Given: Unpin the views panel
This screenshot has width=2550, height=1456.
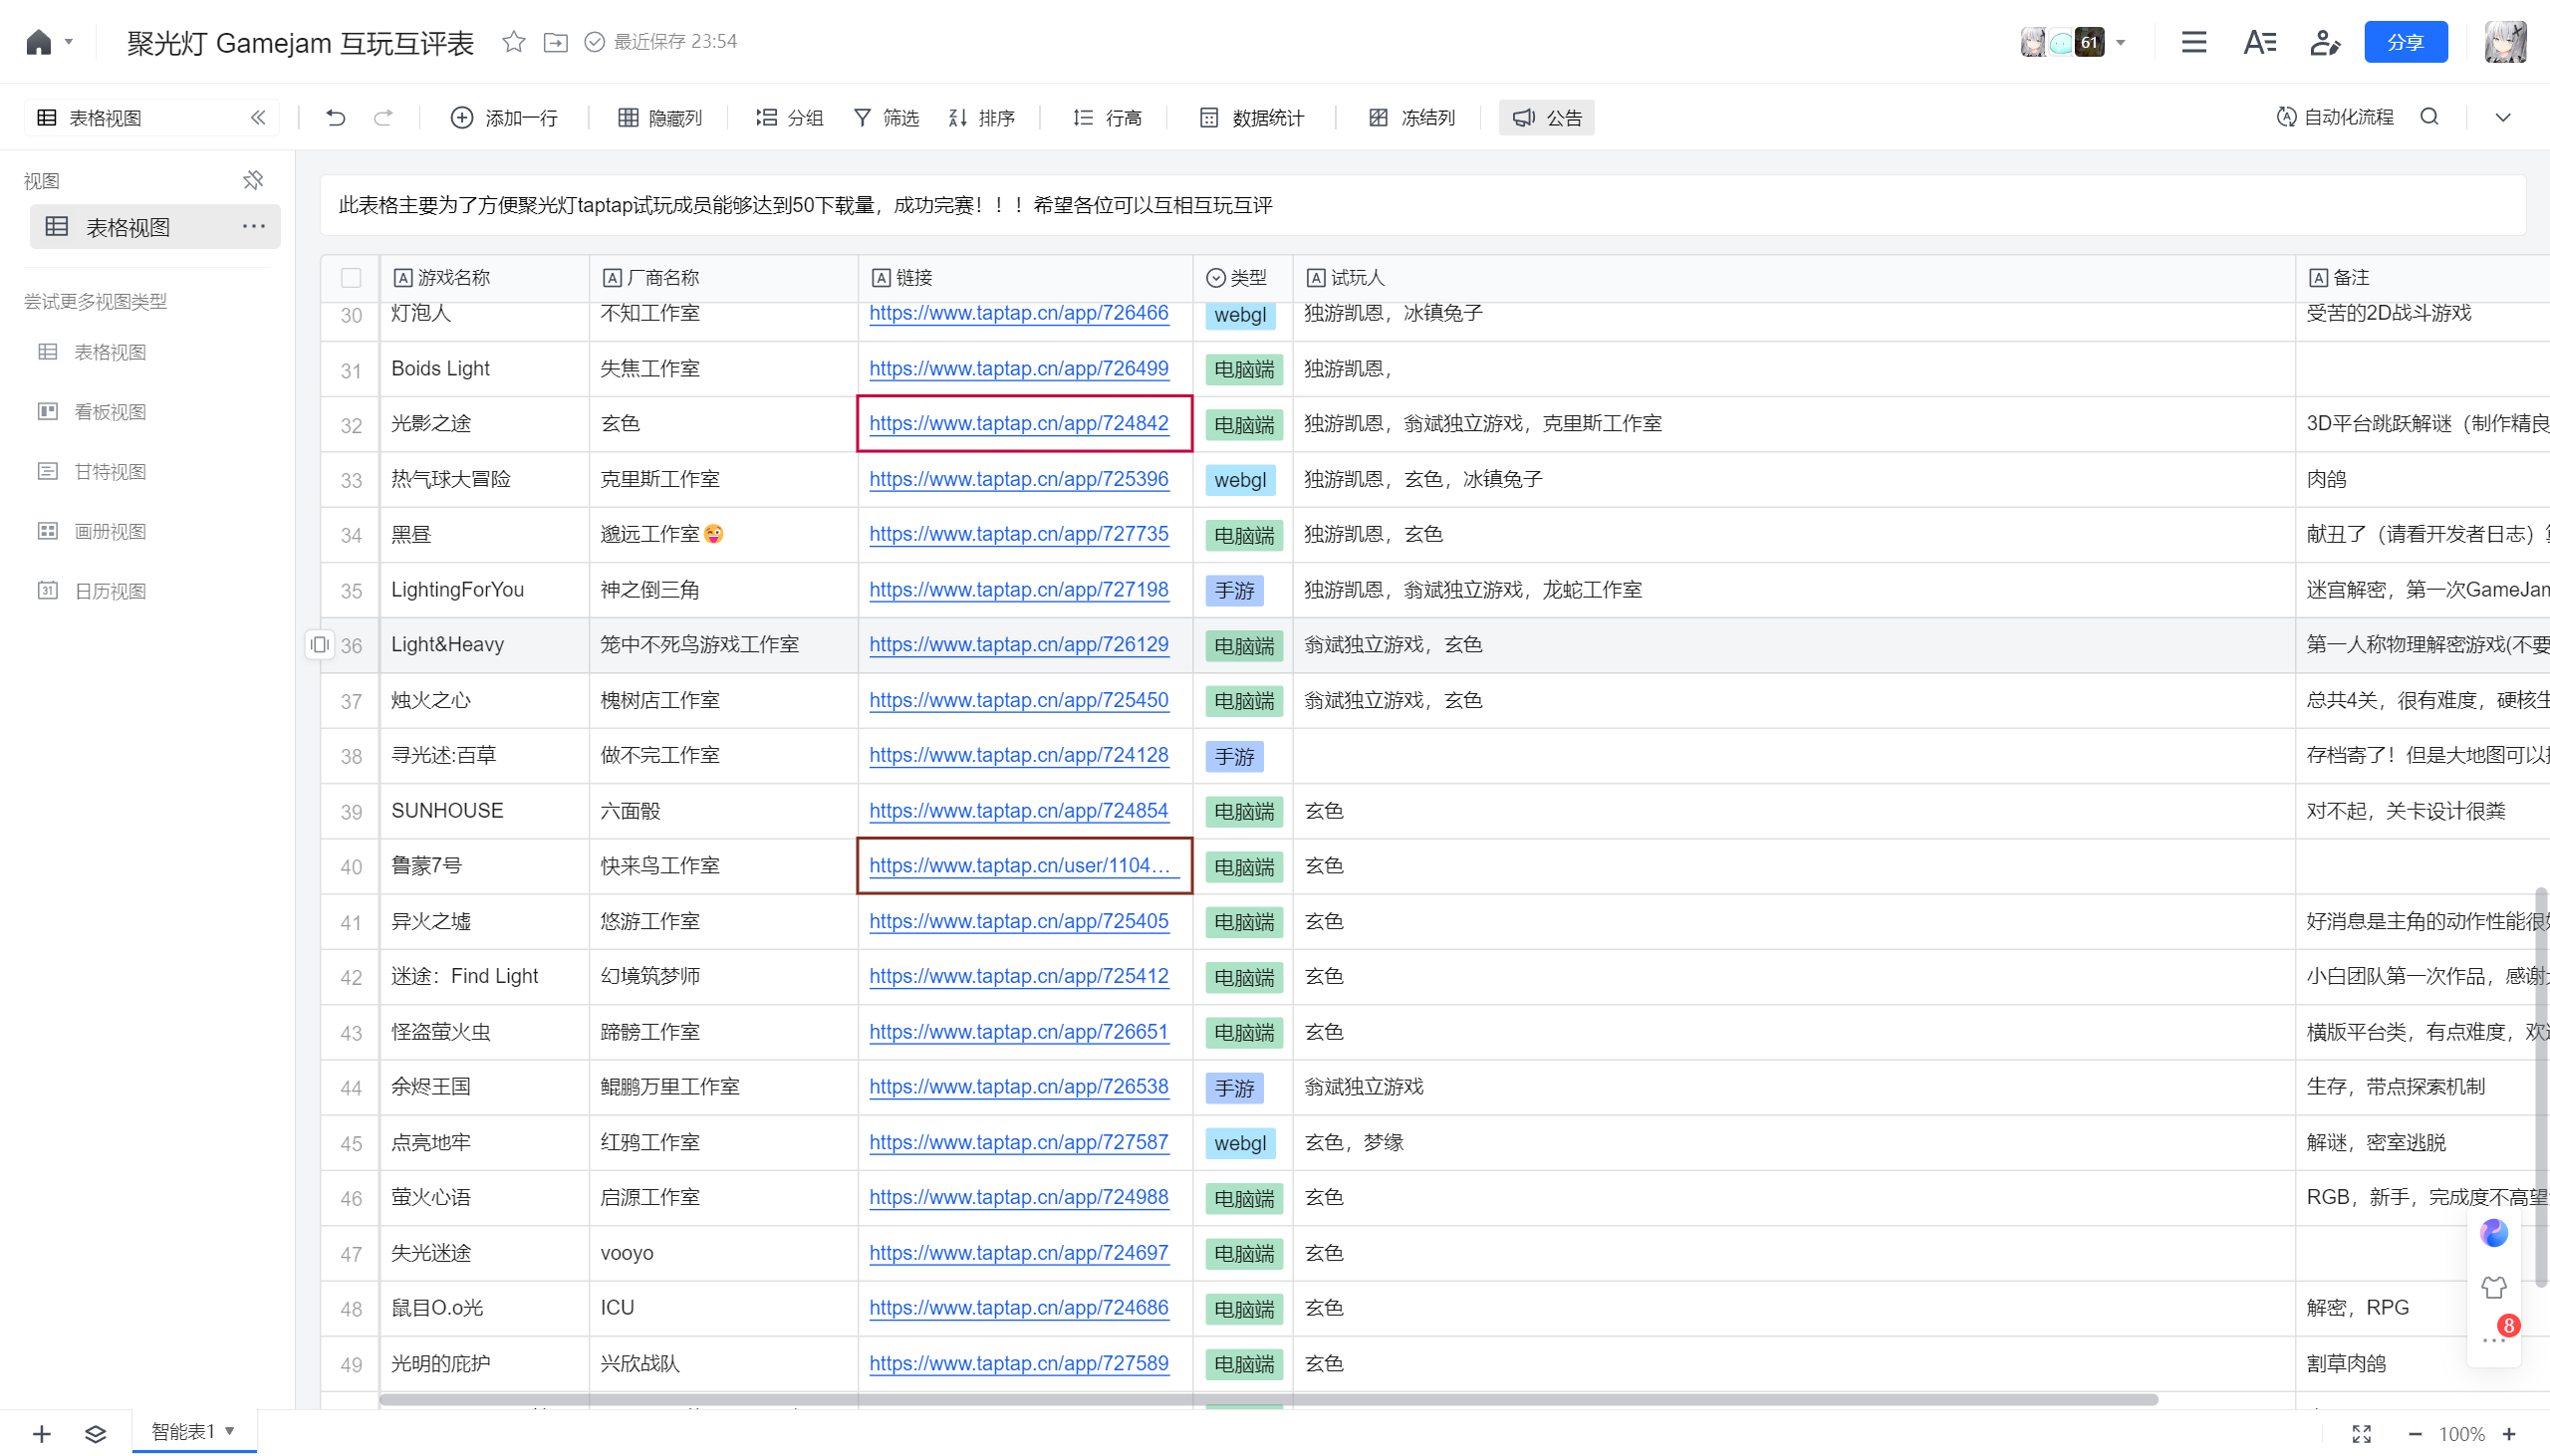Looking at the screenshot, I should [x=253, y=180].
